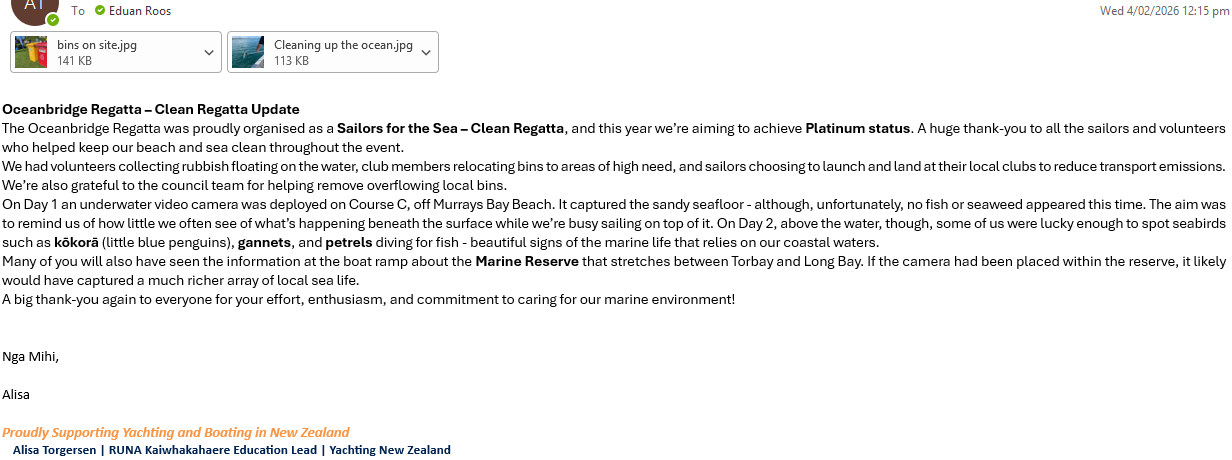The image size is (1232, 460).
Task: Expand dropdown arrow for bins on site.jpg
Action: tap(209, 52)
